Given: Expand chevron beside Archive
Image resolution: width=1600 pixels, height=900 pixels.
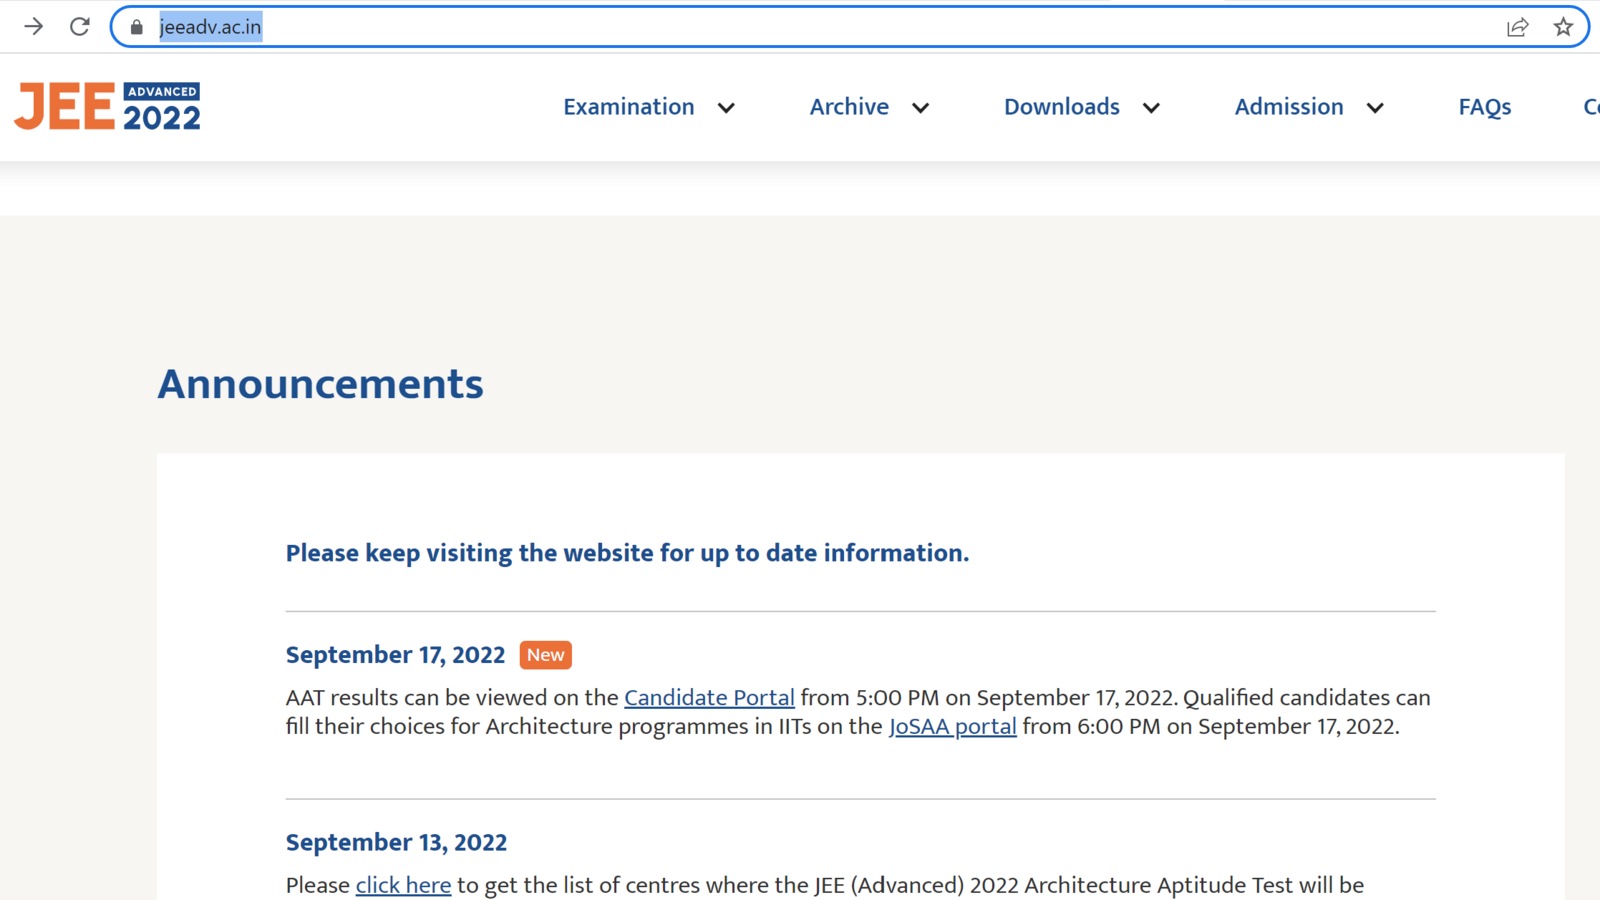Looking at the screenshot, I should 920,108.
